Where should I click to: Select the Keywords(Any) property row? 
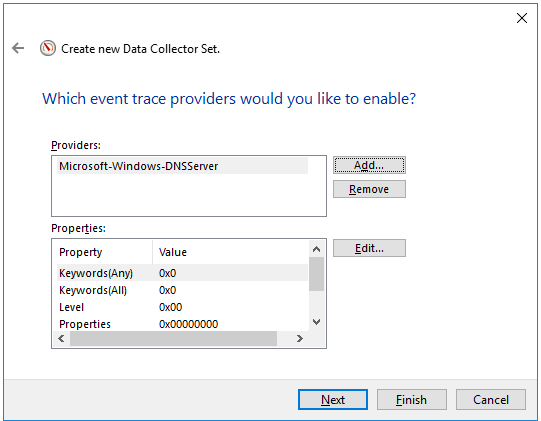182,273
